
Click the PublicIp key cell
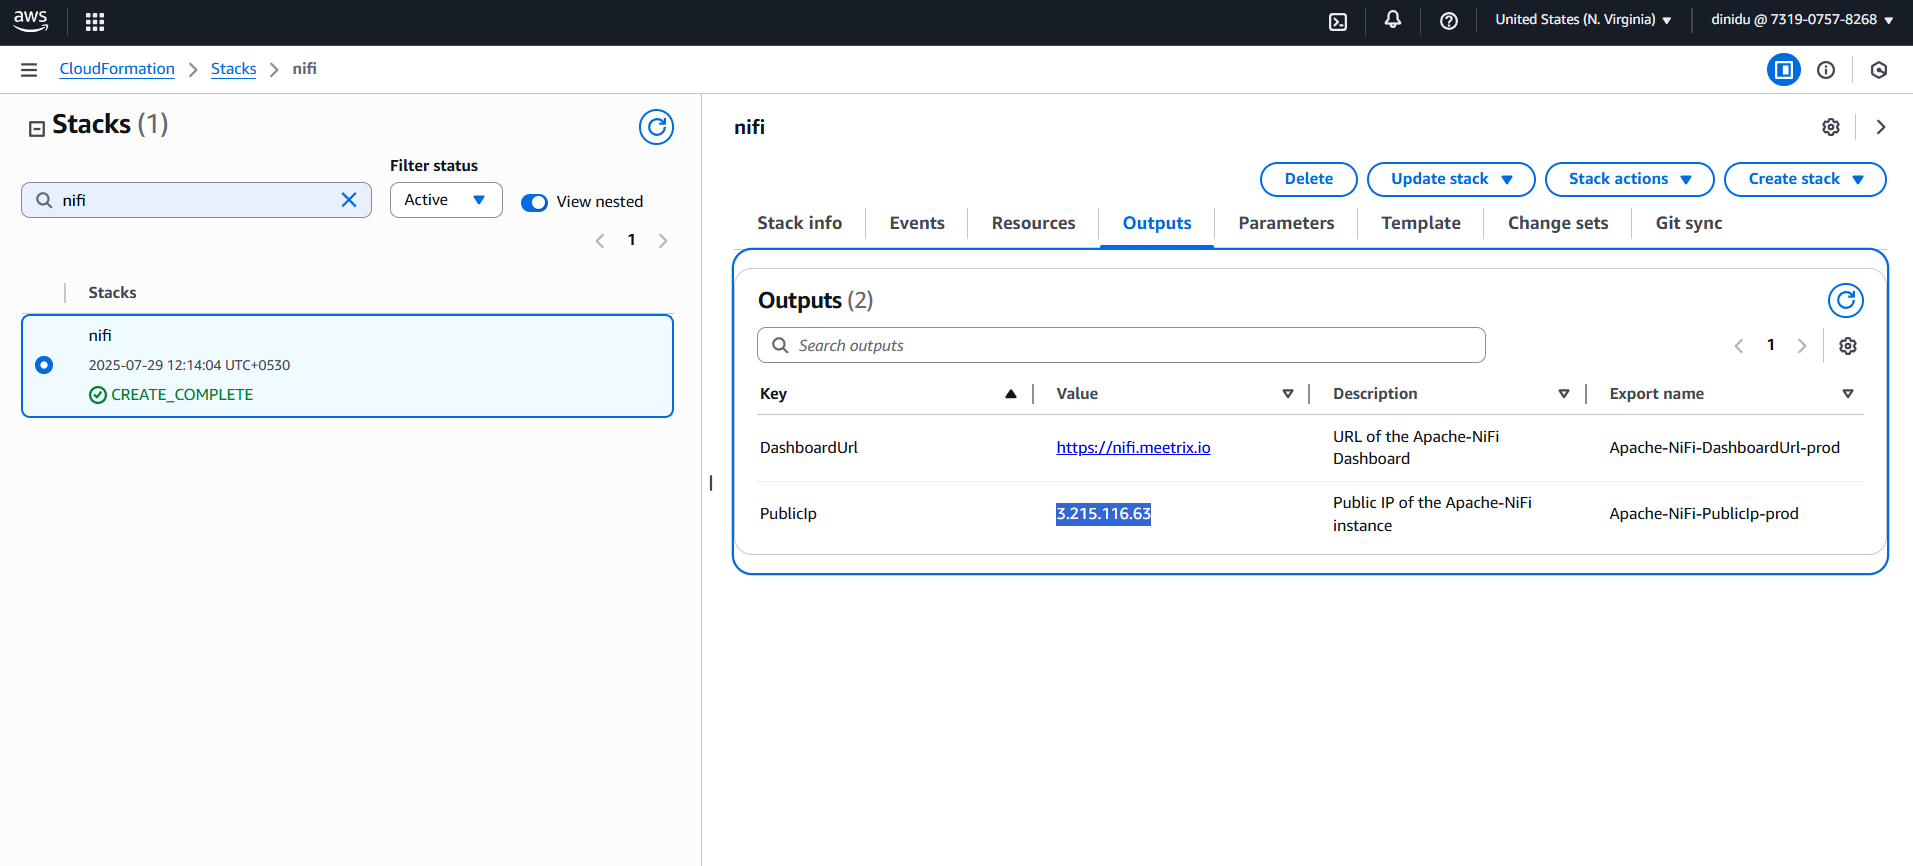pyautogui.click(x=788, y=514)
